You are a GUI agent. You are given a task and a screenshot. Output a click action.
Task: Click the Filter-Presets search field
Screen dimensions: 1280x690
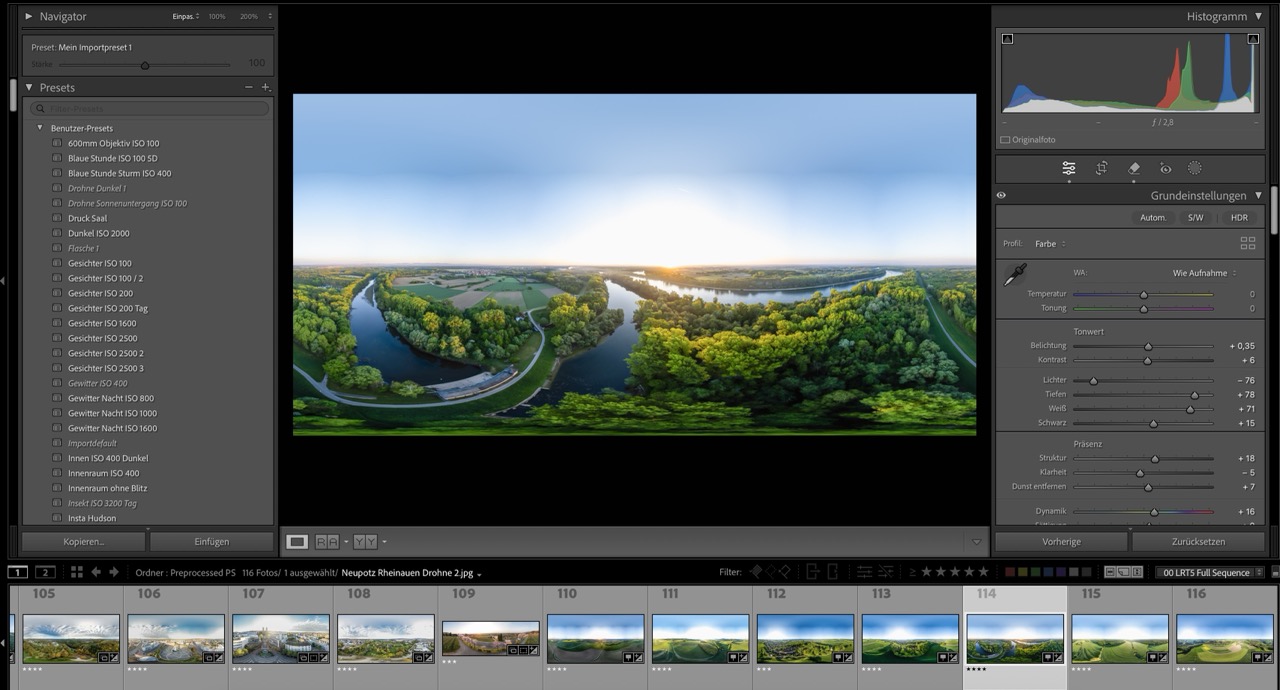click(150, 108)
